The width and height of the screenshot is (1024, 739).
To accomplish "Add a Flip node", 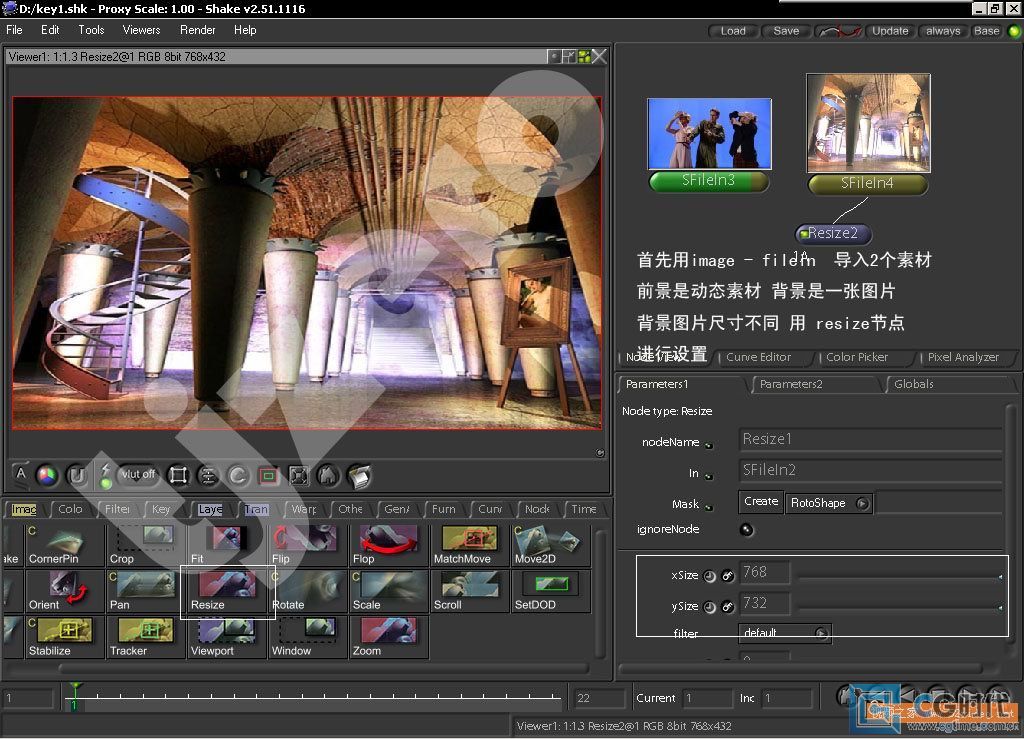I will pos(307,545).
